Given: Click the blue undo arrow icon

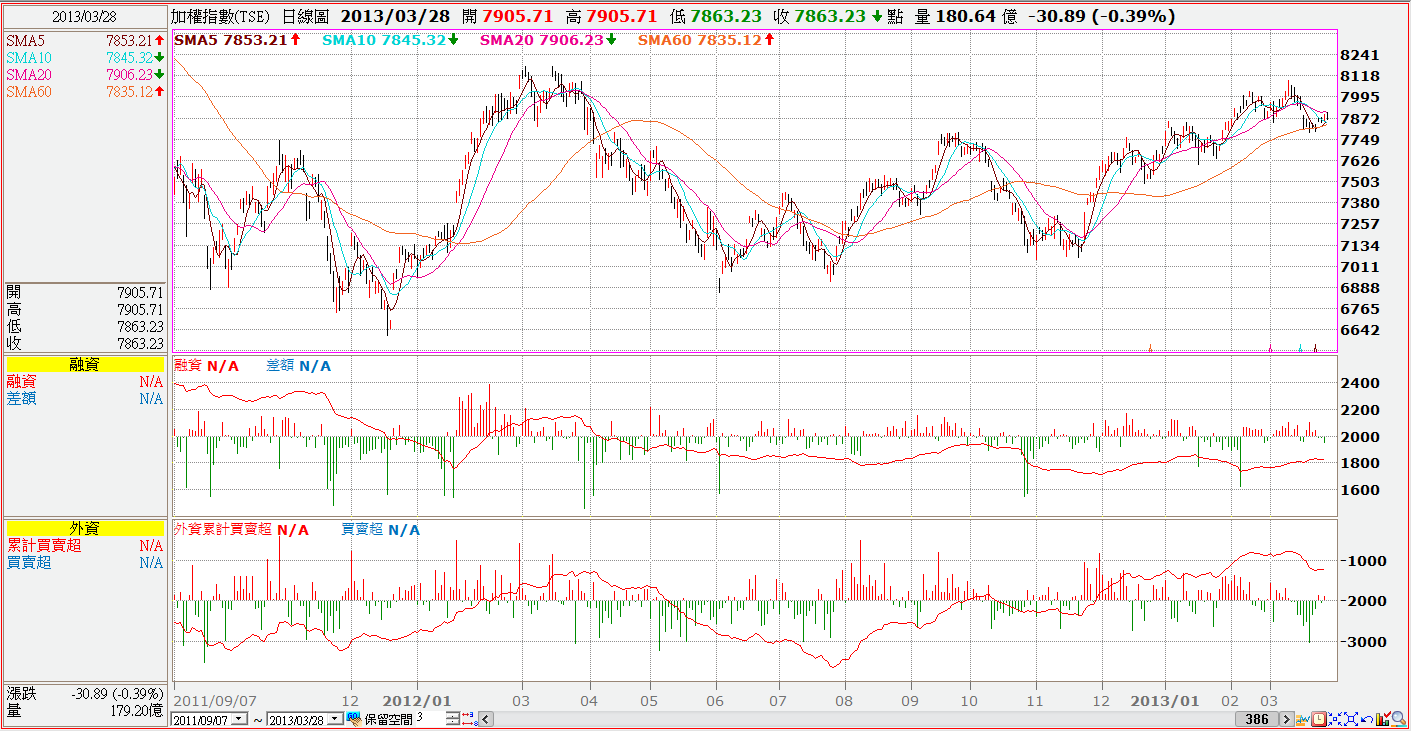Looking at the screenshot, I should pos(1367,719).
